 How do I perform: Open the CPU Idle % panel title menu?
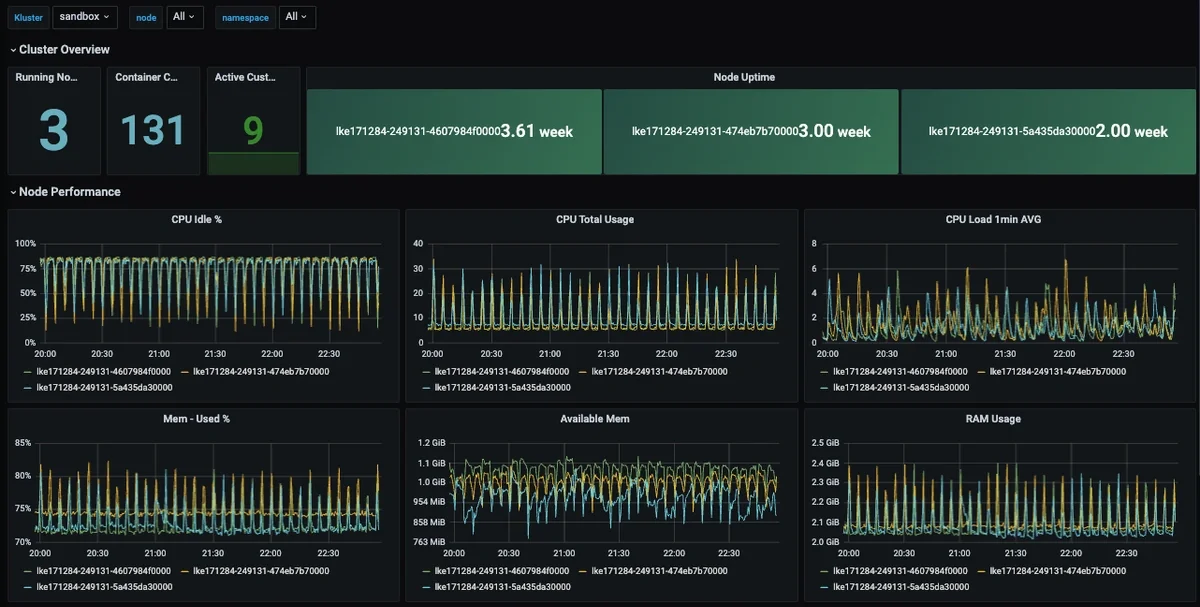(x=197, y=219)
